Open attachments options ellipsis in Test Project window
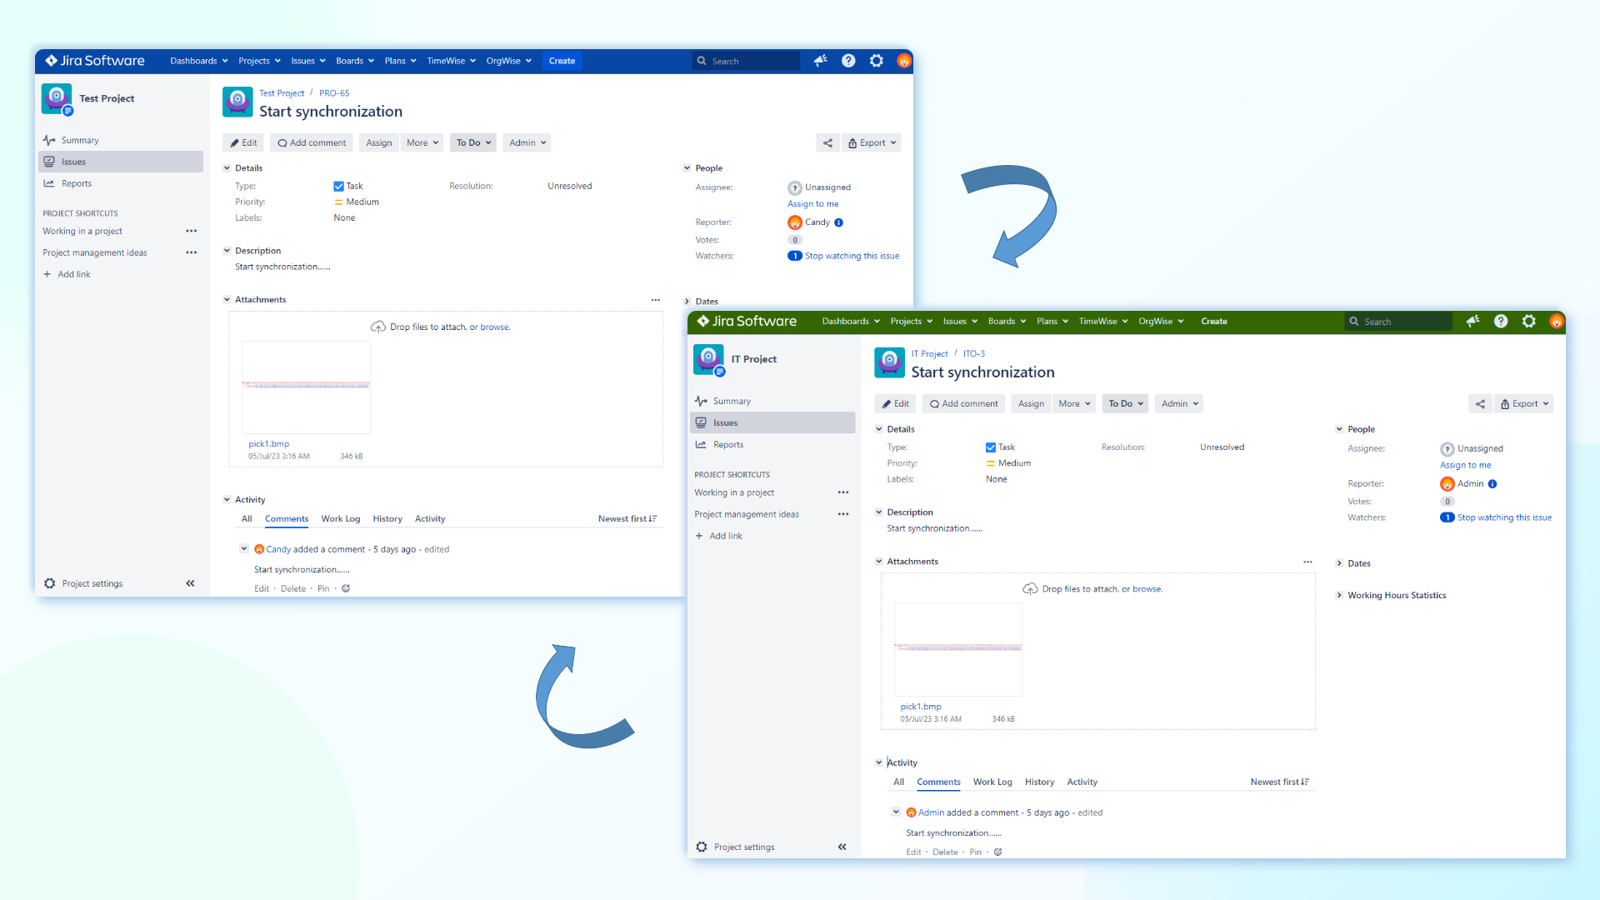 pos(655,300)
